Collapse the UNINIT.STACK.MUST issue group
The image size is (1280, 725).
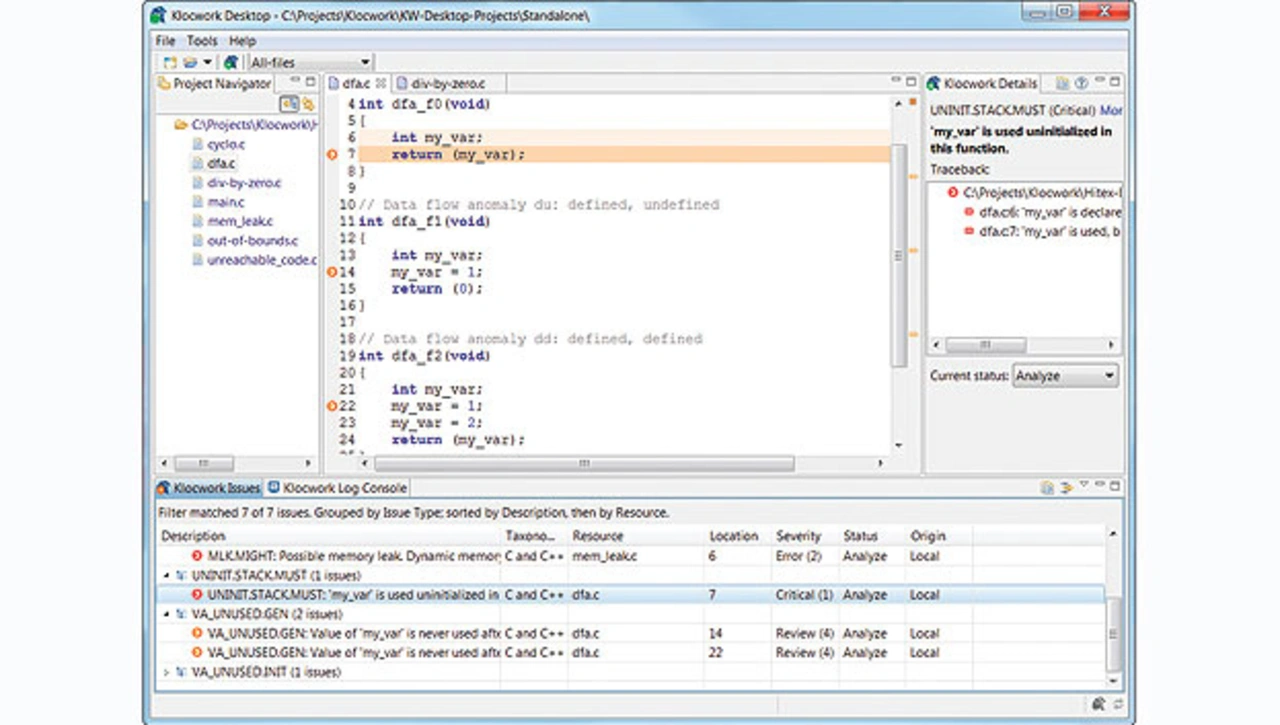point(167,576)
